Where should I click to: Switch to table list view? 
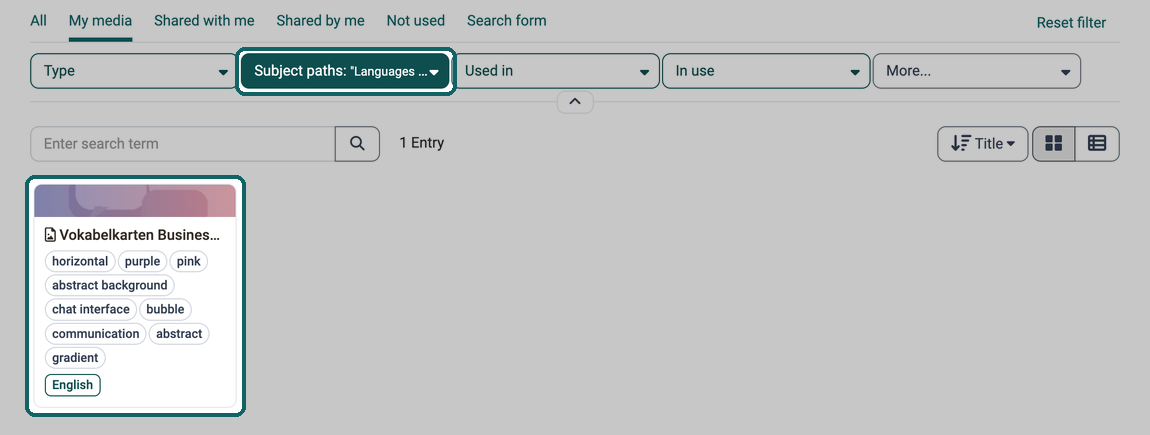pyautogui.click(x=1097, y=144)
